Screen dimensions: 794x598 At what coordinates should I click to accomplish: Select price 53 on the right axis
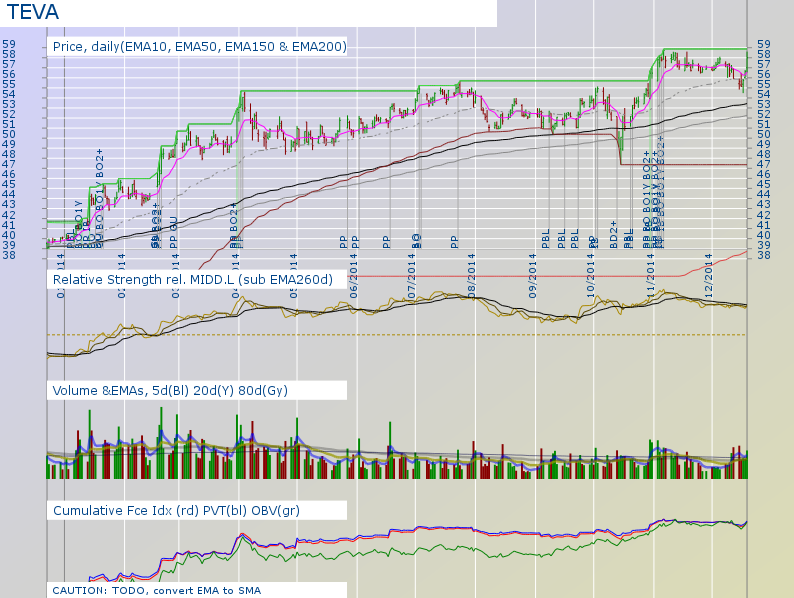(764, 104)
